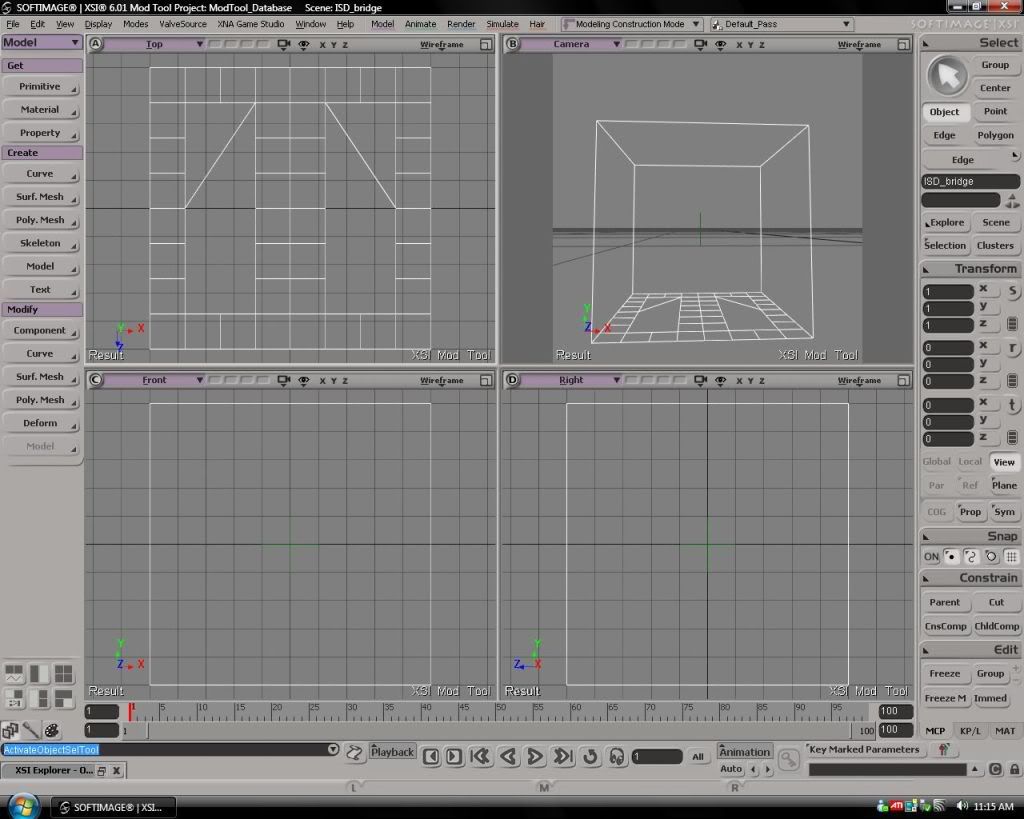Open Explore button in Select panel
This screenshot has height=819, width=1024.
[946, 222]
